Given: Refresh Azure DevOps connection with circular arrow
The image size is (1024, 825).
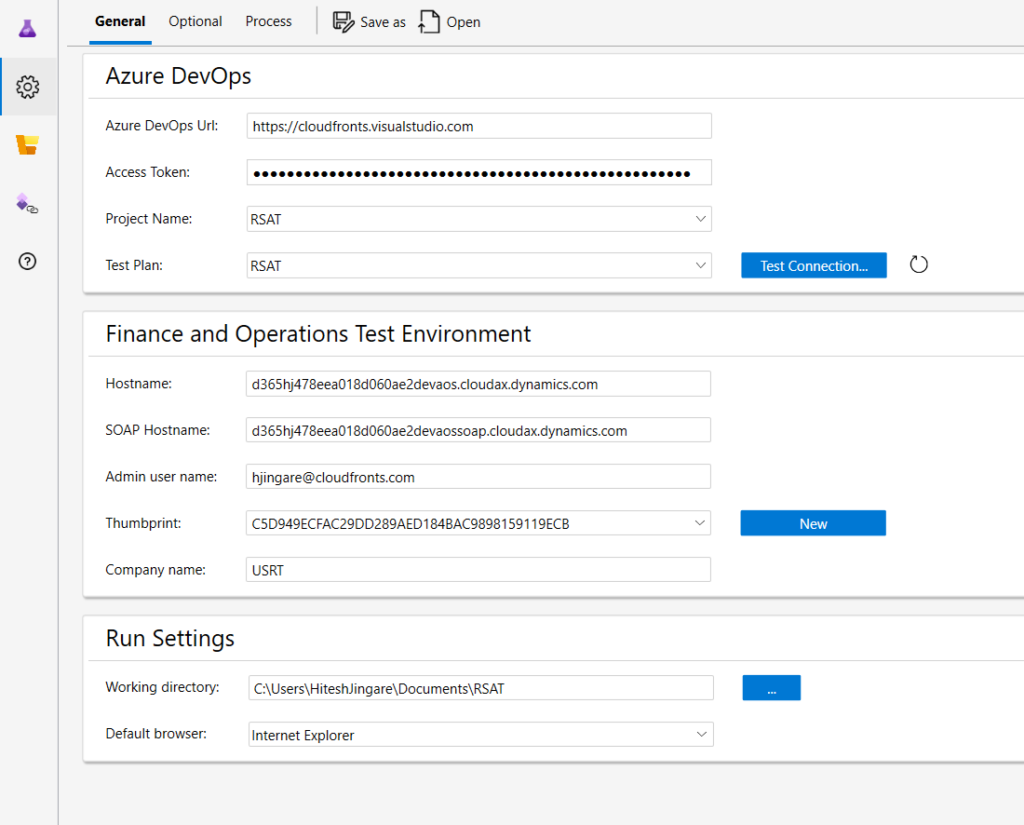Looking at the screenshot, I should [x=918, y=265].
